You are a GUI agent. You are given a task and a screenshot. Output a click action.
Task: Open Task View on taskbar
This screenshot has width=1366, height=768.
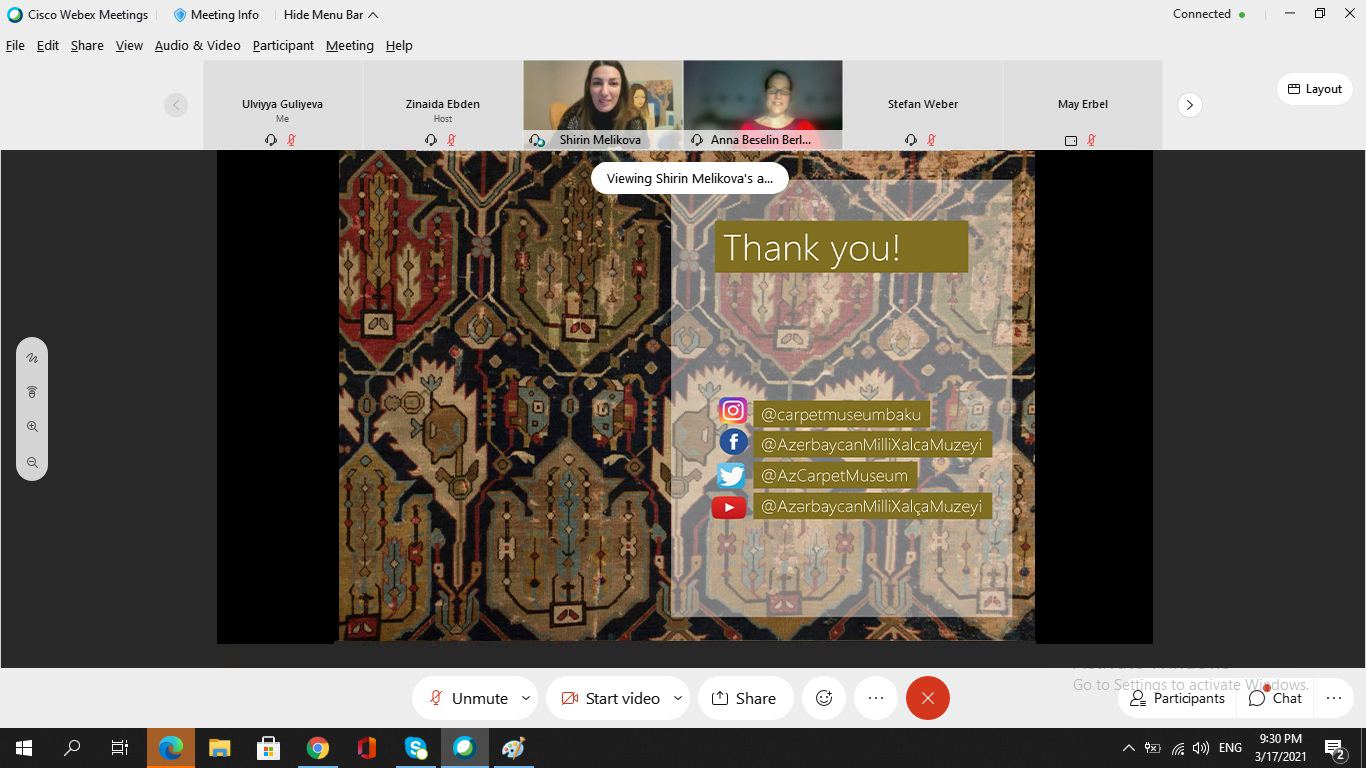[x=120, y=748]
